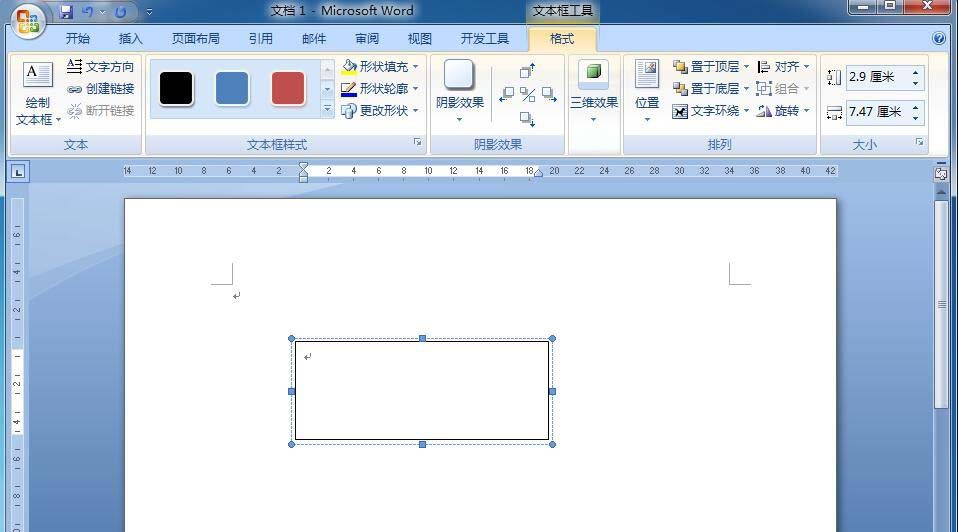Image resolution: width=958 pixels, height=532 pixels.
Task: Move the style gallery to the previous row
Action: [x=327, y=70]
